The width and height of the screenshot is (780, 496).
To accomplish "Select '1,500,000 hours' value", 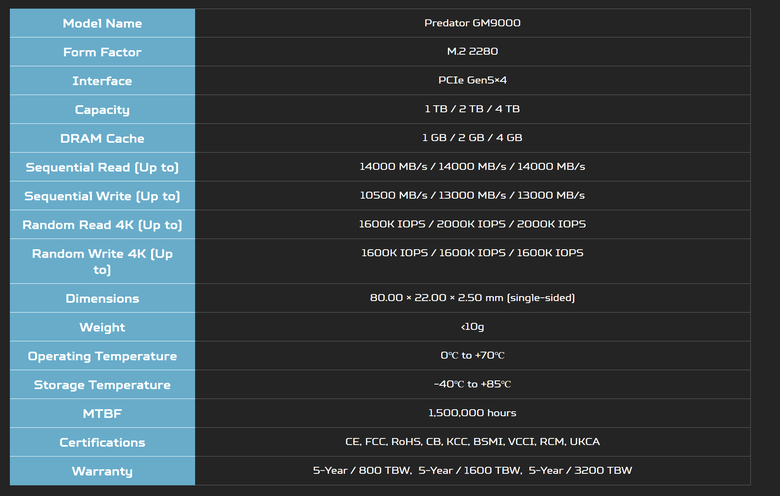I will pos(472,413).
